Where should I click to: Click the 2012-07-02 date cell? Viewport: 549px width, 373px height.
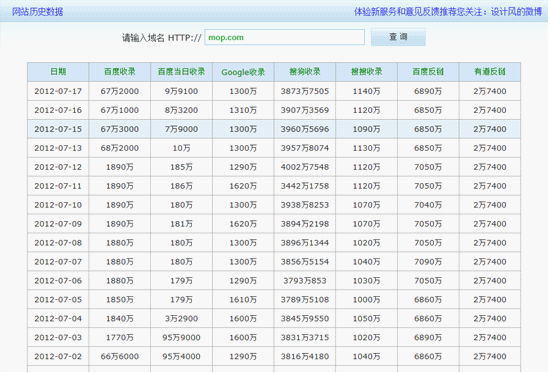tap(58, 356)
